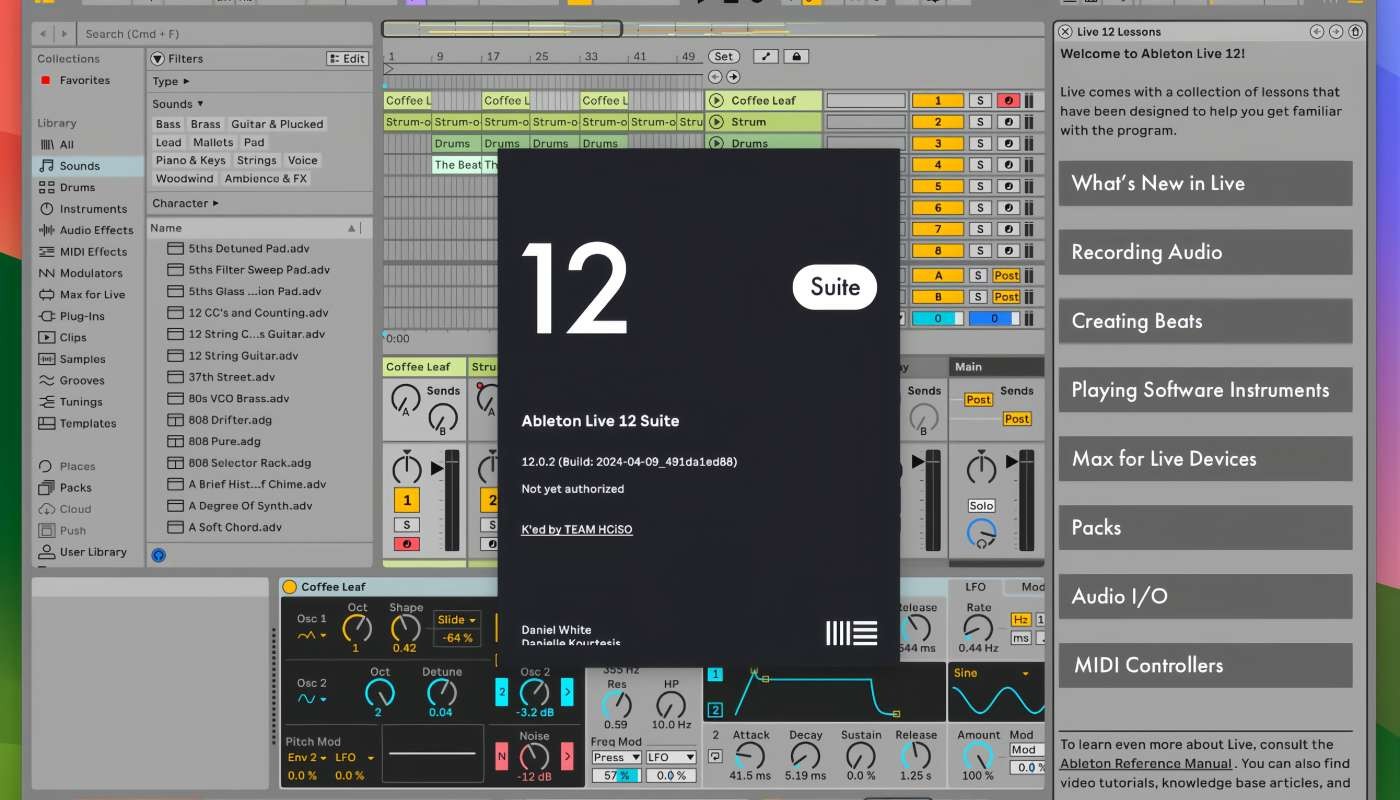Disarm the Coffee Leaf record button
The image size is (1400, 800).
coord(1009,100)
